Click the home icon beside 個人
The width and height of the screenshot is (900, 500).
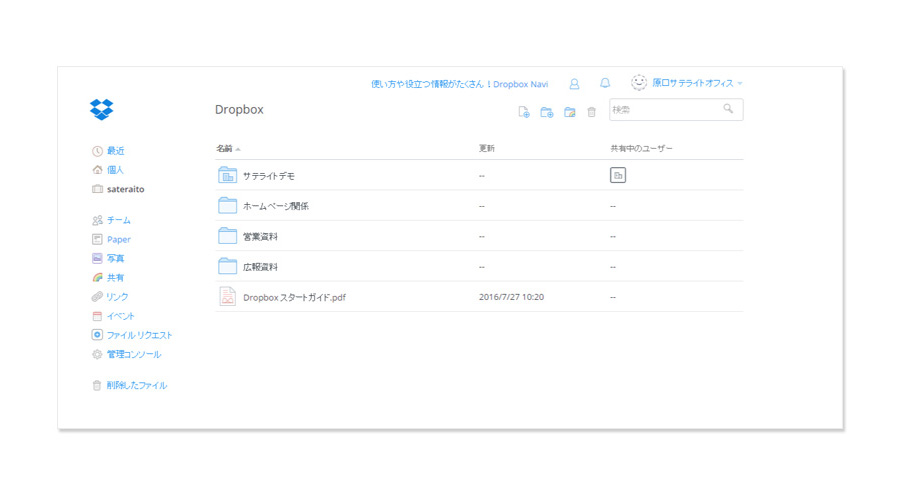(x=97, y=170)
